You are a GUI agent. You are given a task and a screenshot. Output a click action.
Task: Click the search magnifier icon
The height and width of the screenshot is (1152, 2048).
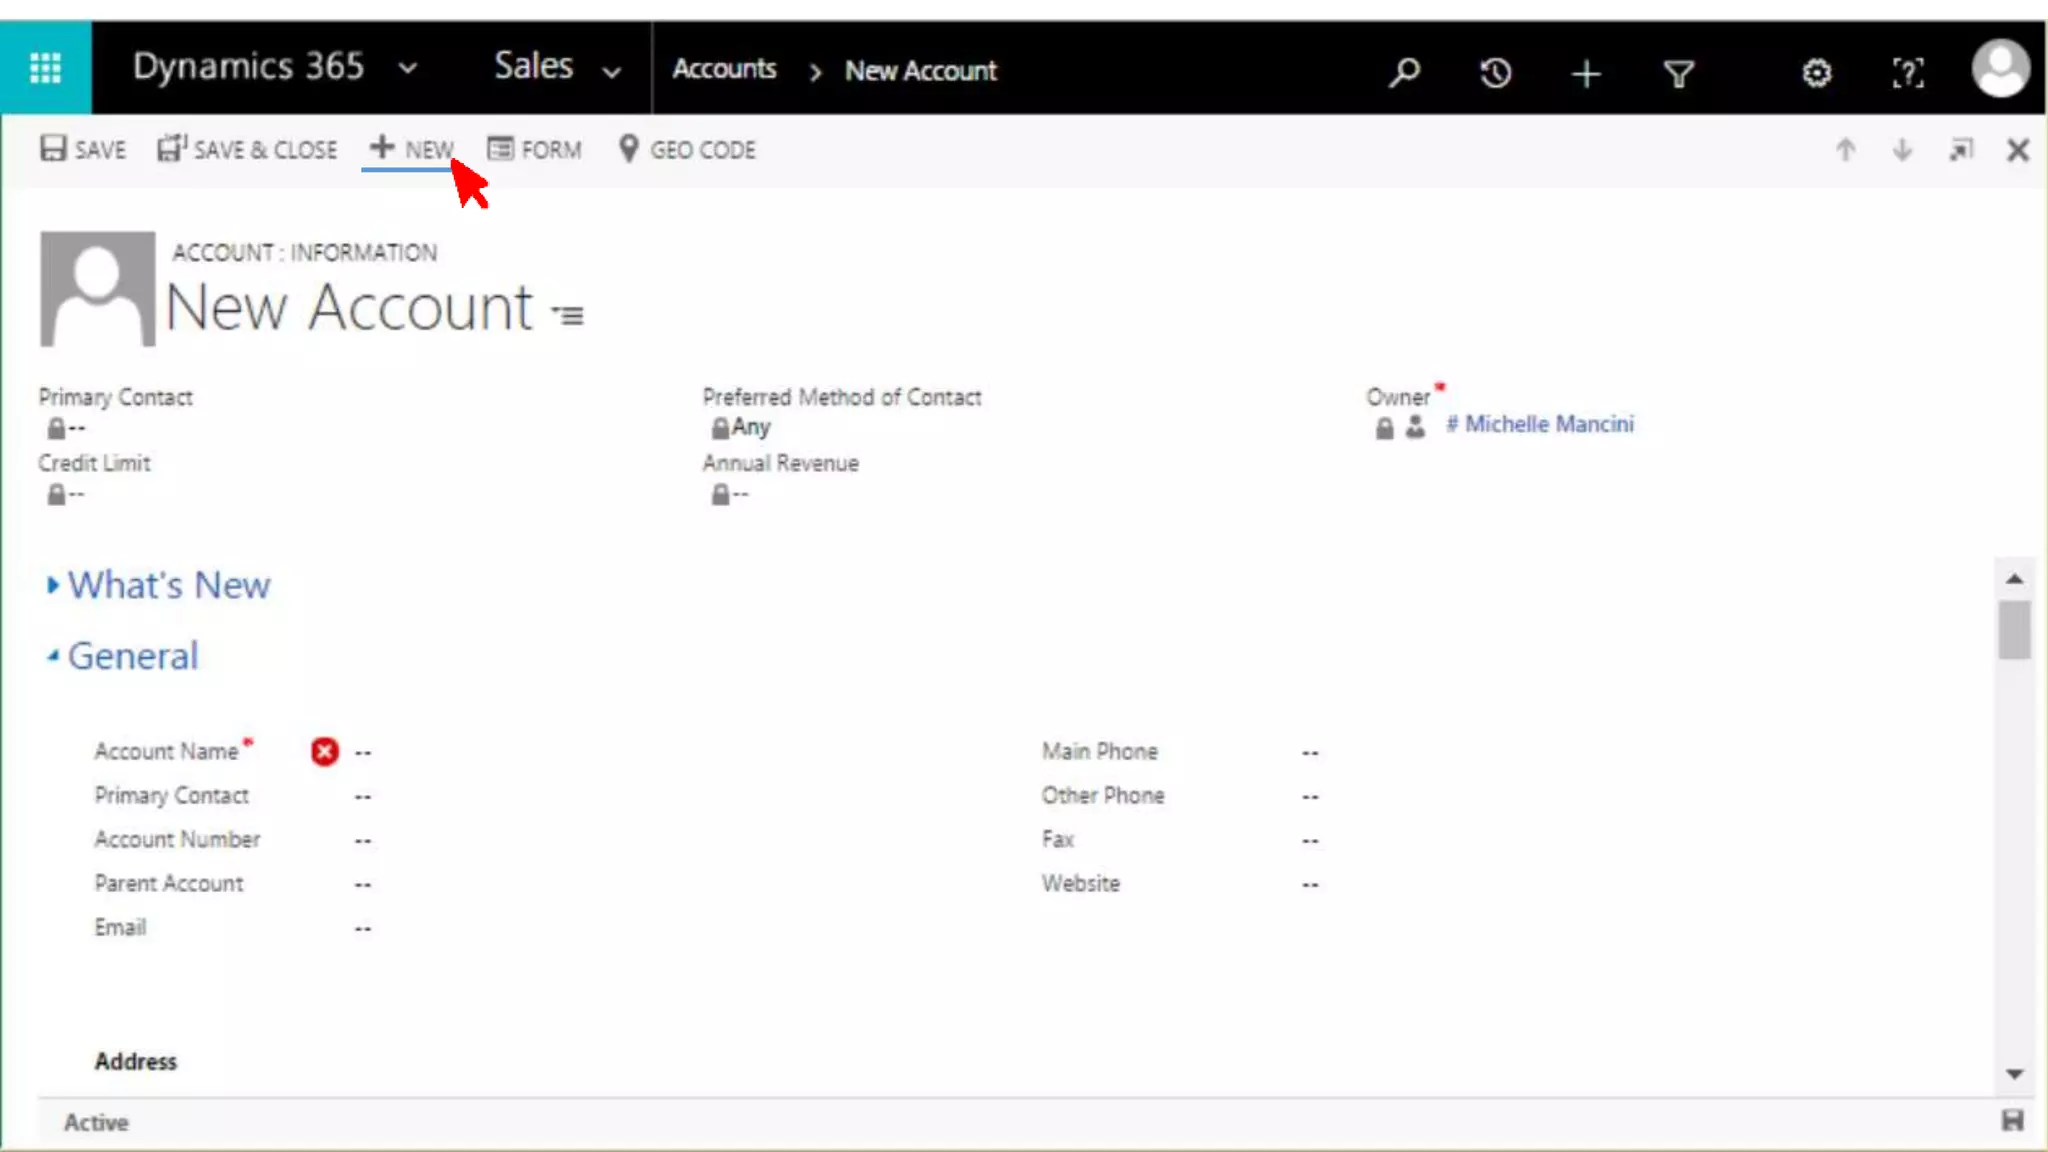click(x=1404, y=72)
